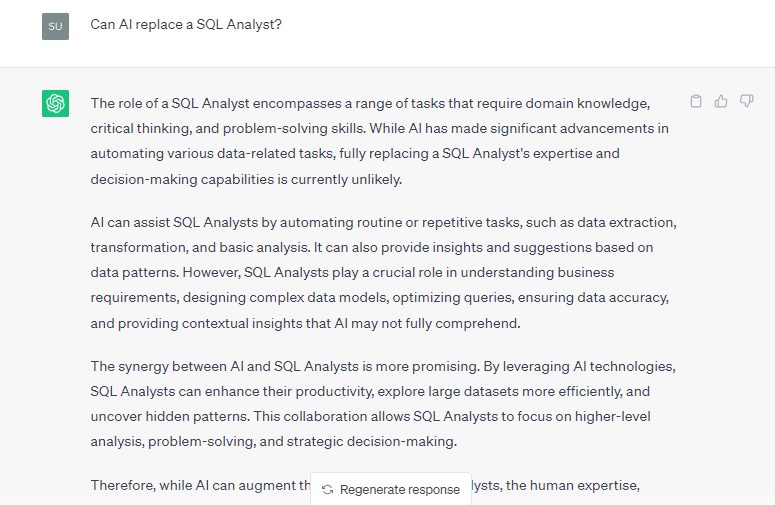Click the line starting 'uncover hidden patterns'
The height and width of the screenshot is (505, 775).
[370, 416]
